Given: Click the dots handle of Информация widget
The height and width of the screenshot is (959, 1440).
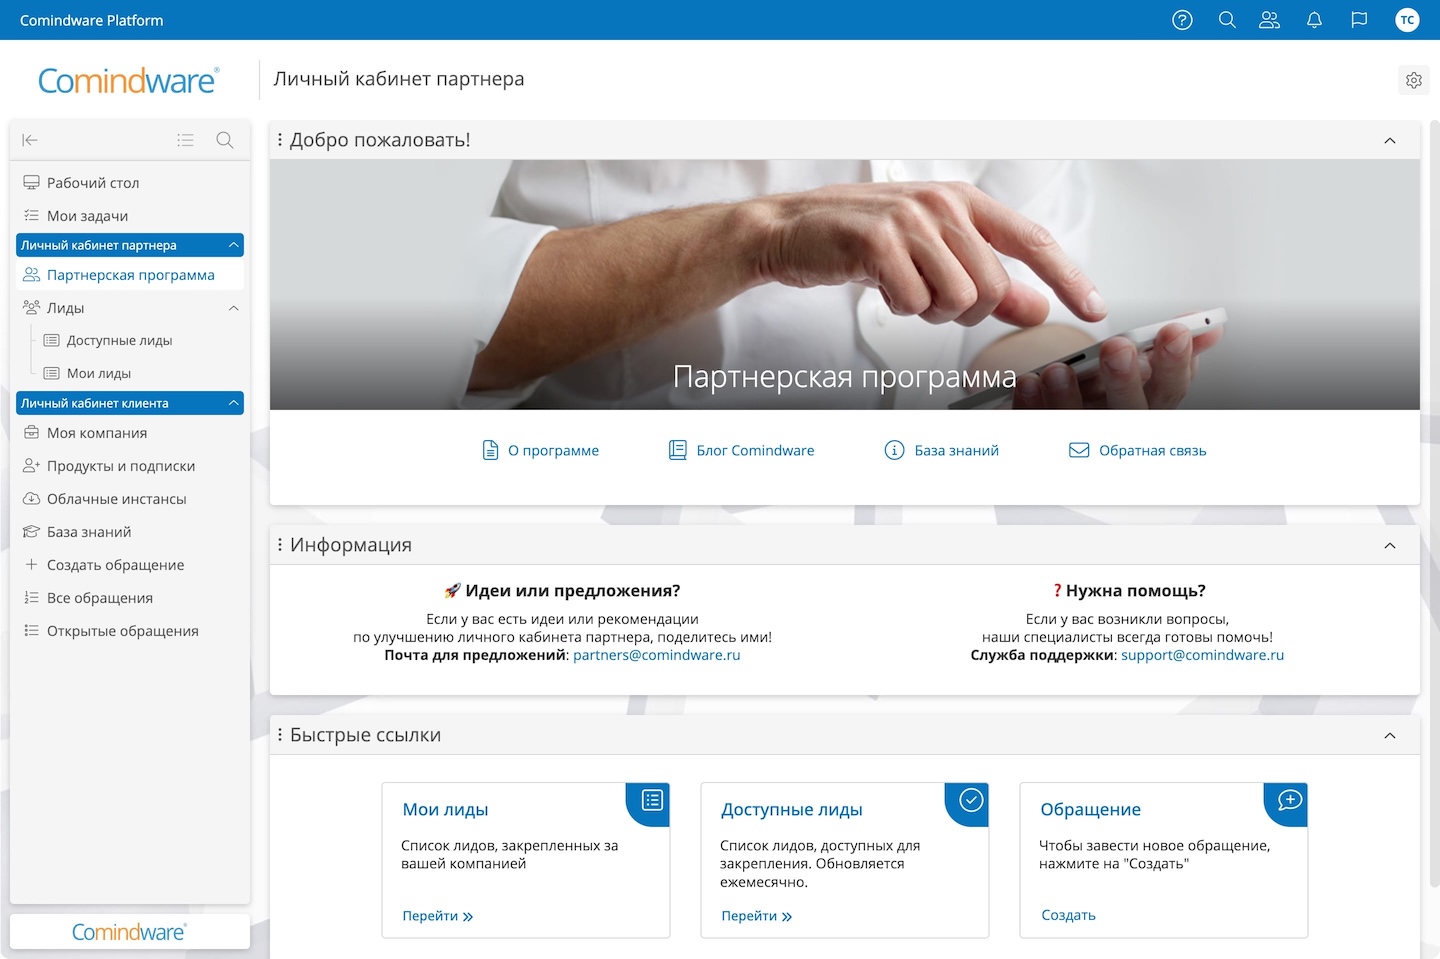Looking at the screenshot, I should point(280,545).
